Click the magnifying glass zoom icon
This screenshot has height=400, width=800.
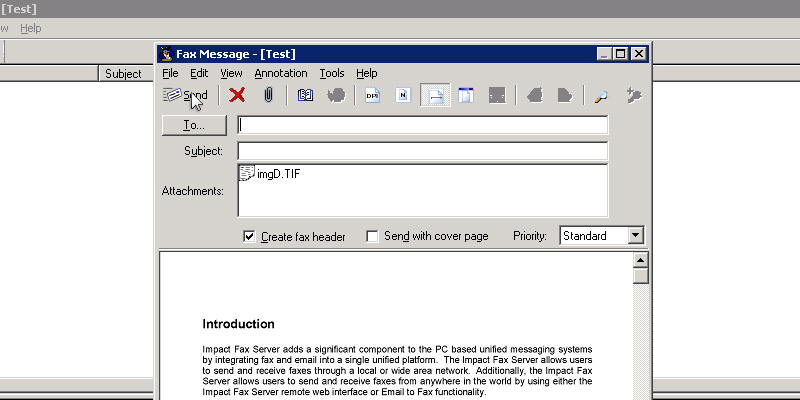point(601,95)
